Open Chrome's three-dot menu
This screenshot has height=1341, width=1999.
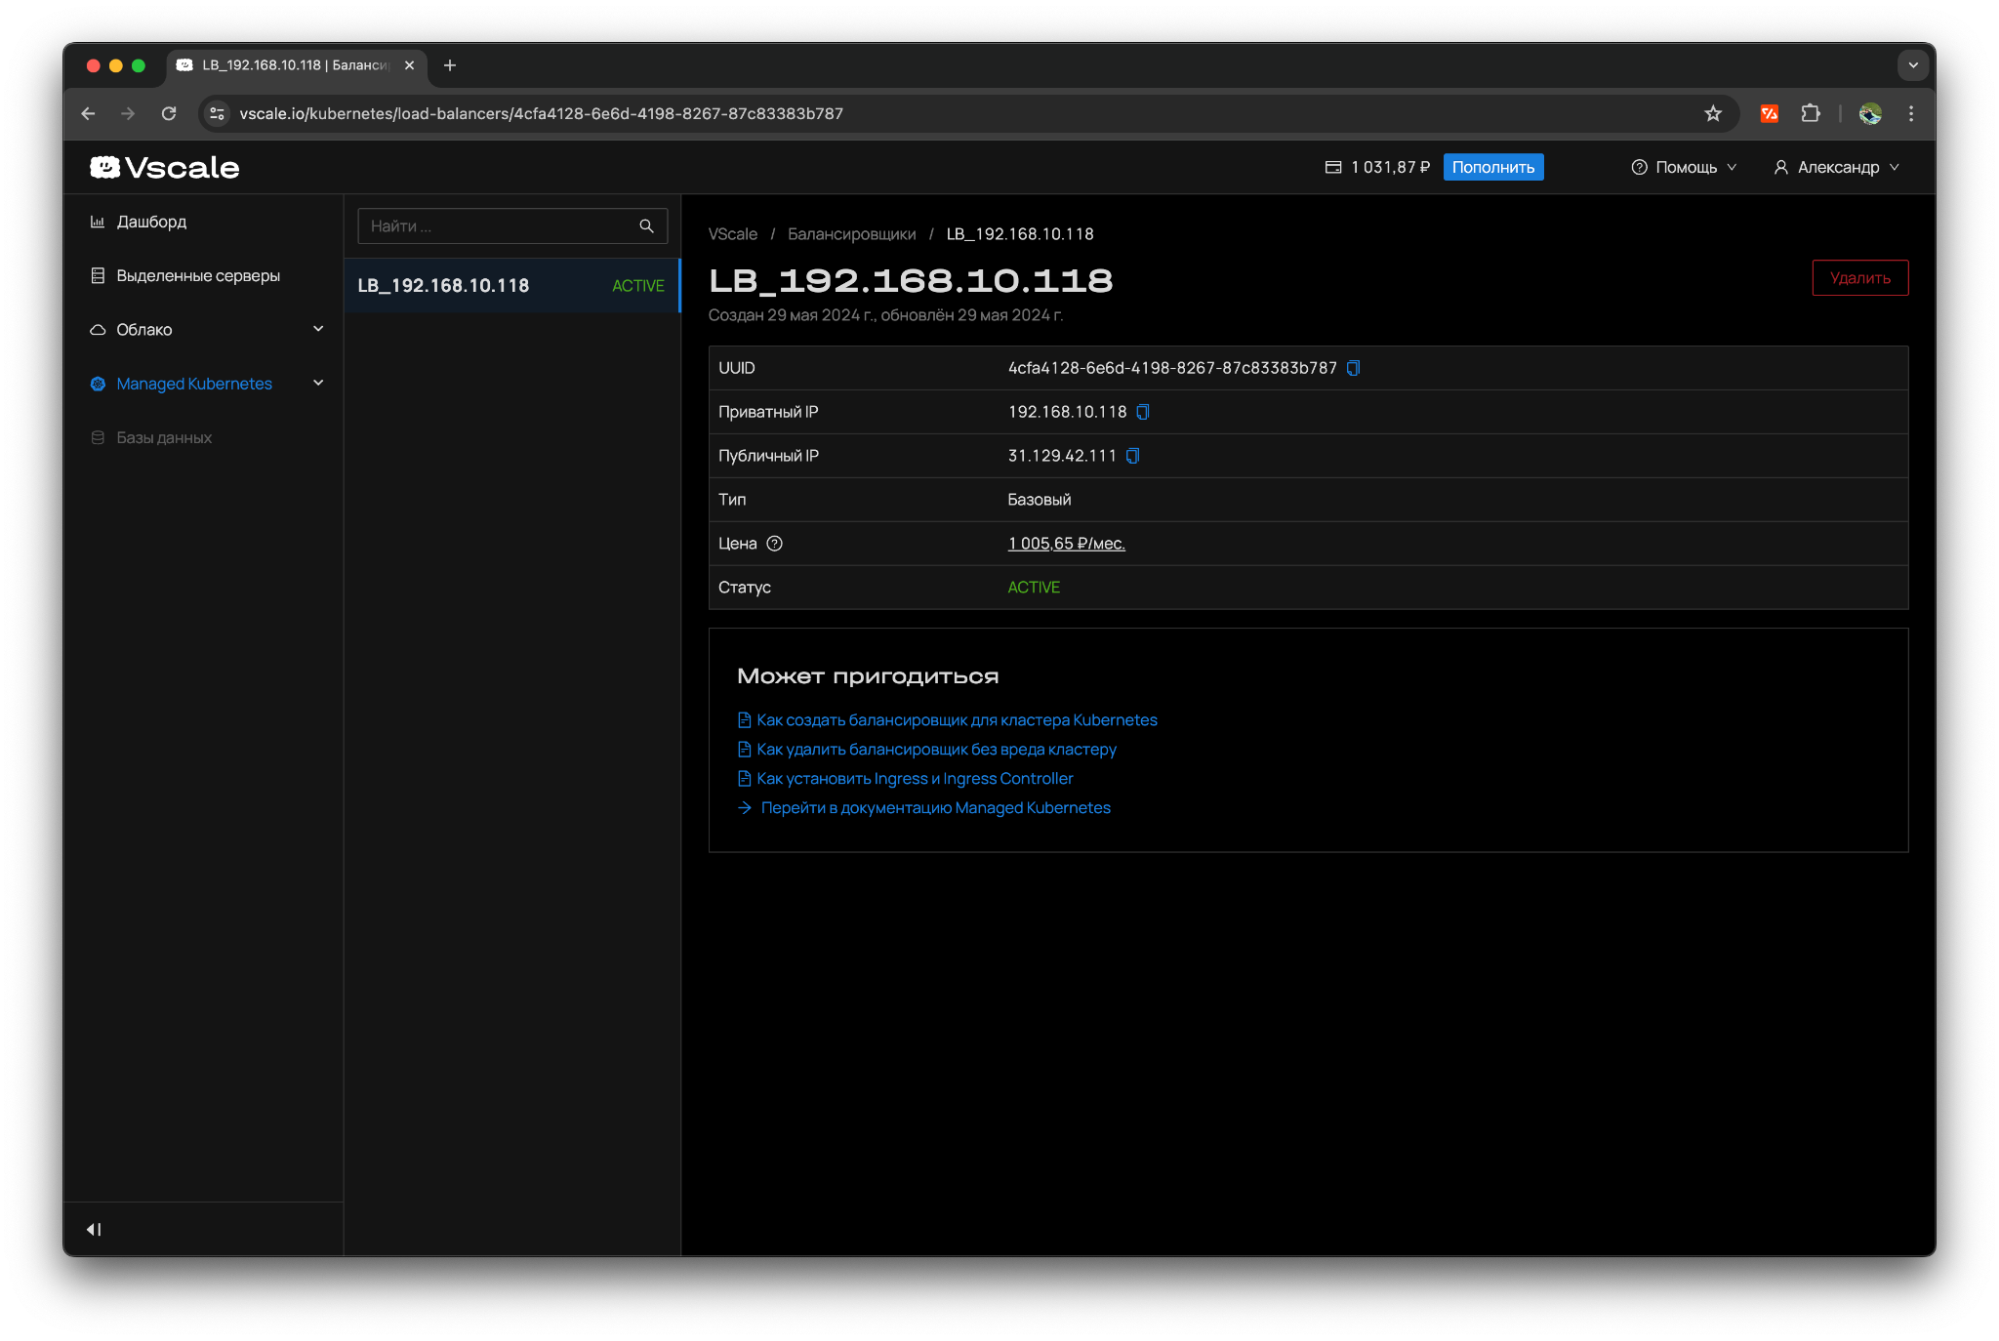[1911, 114]
